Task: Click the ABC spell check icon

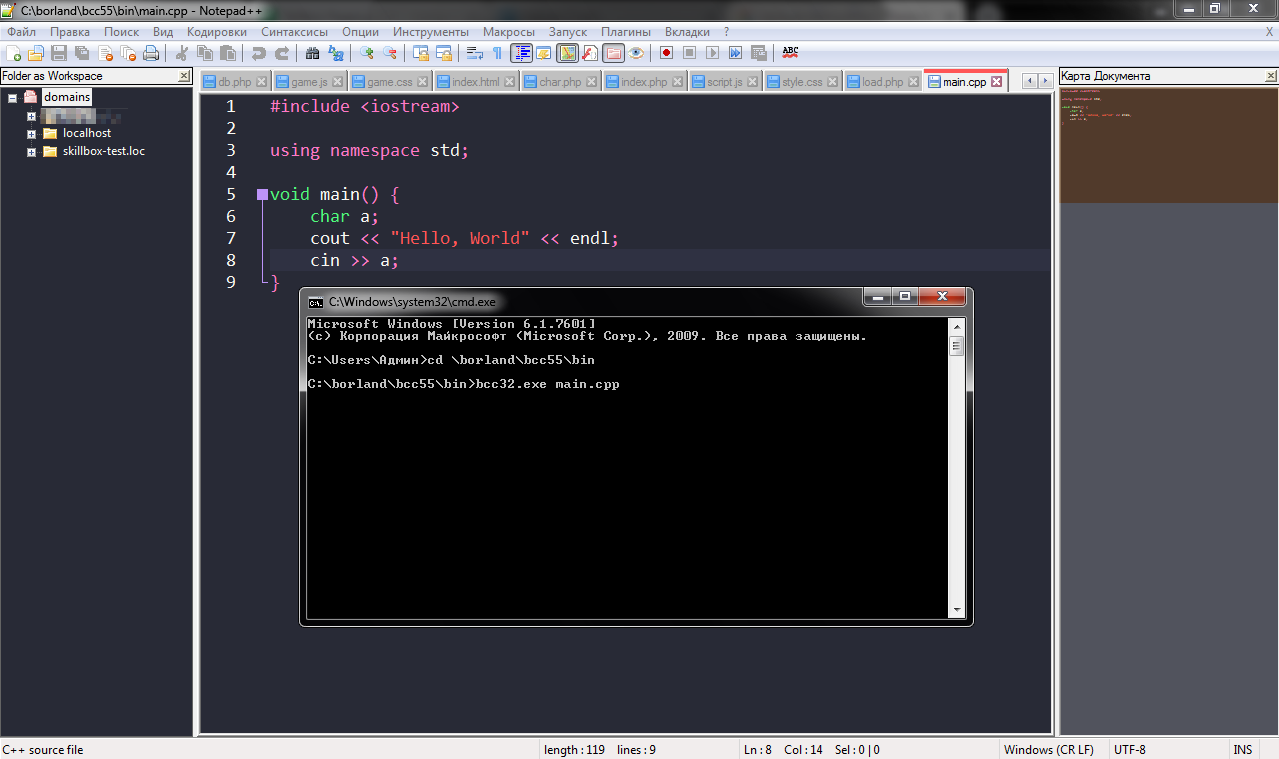Action: tap(790, 52)
